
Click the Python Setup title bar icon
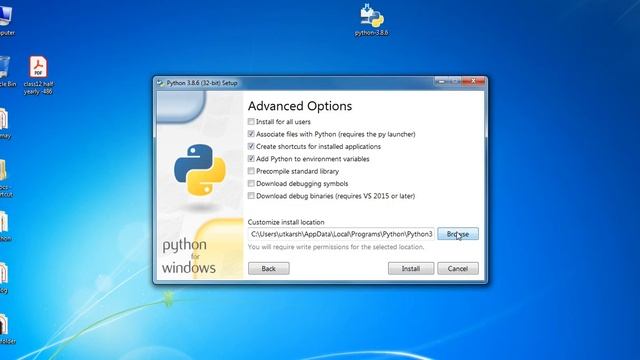[160, 83]
